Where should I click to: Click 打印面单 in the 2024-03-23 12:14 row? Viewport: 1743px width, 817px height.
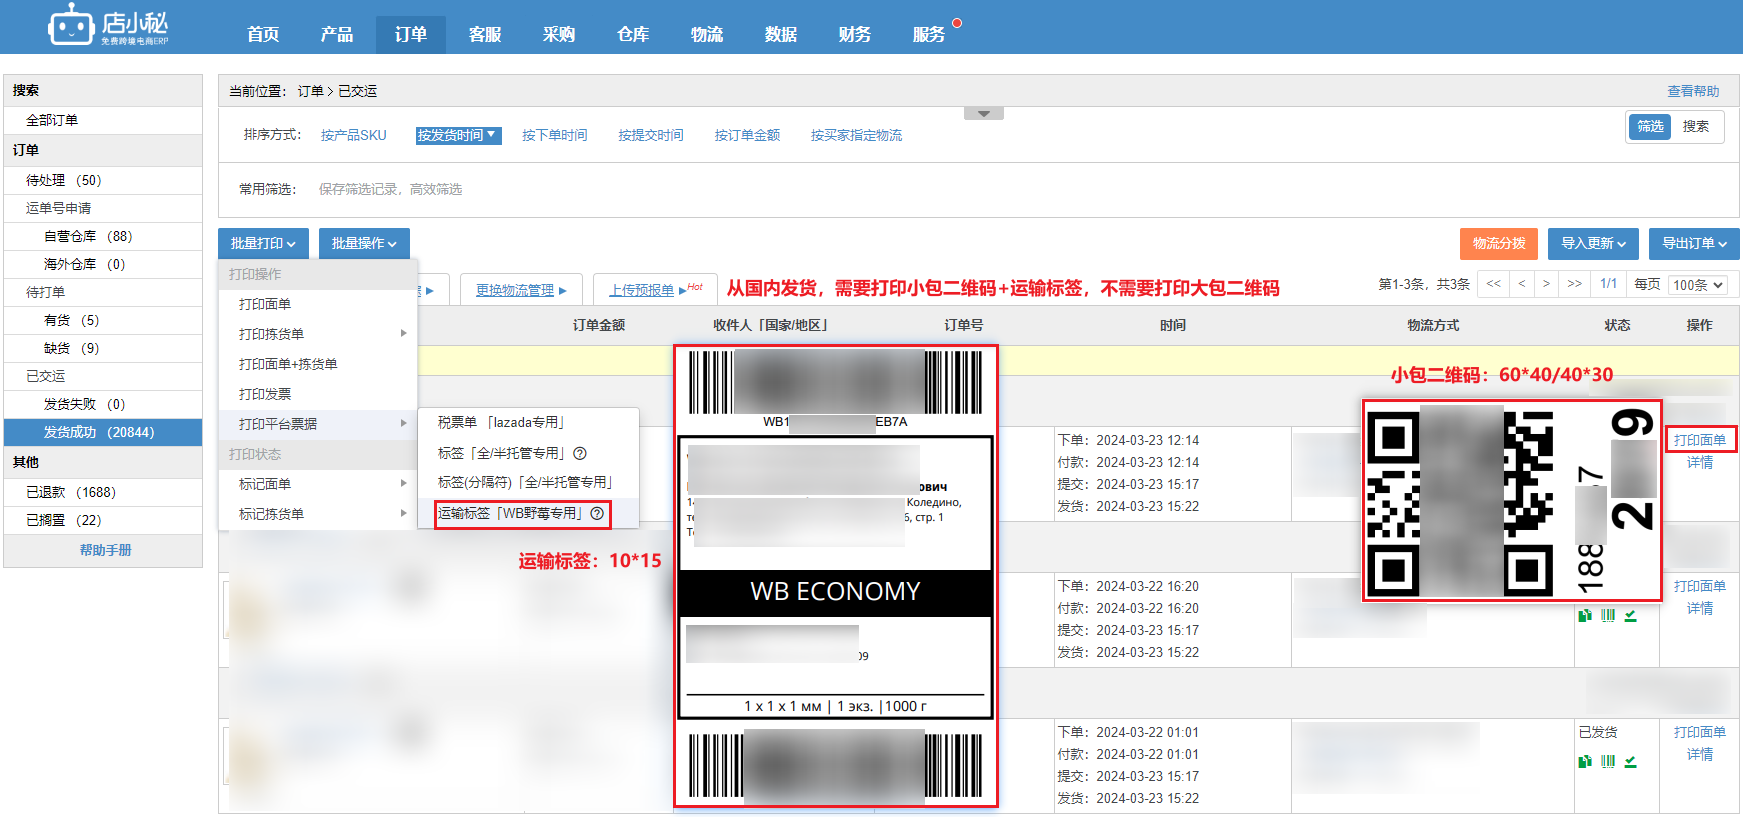pos(1700,440)
